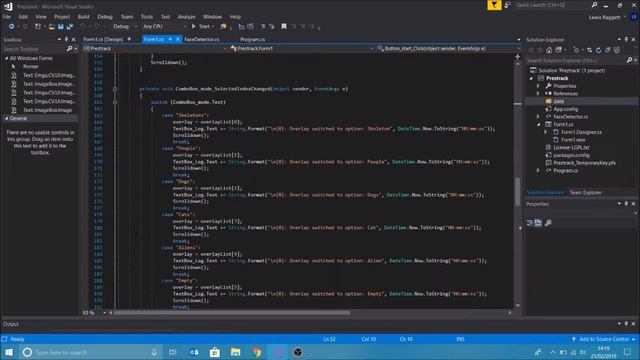Toggle auto-hide pin on Output panel
The image size is (640, 360).
[x=626, y=324]
